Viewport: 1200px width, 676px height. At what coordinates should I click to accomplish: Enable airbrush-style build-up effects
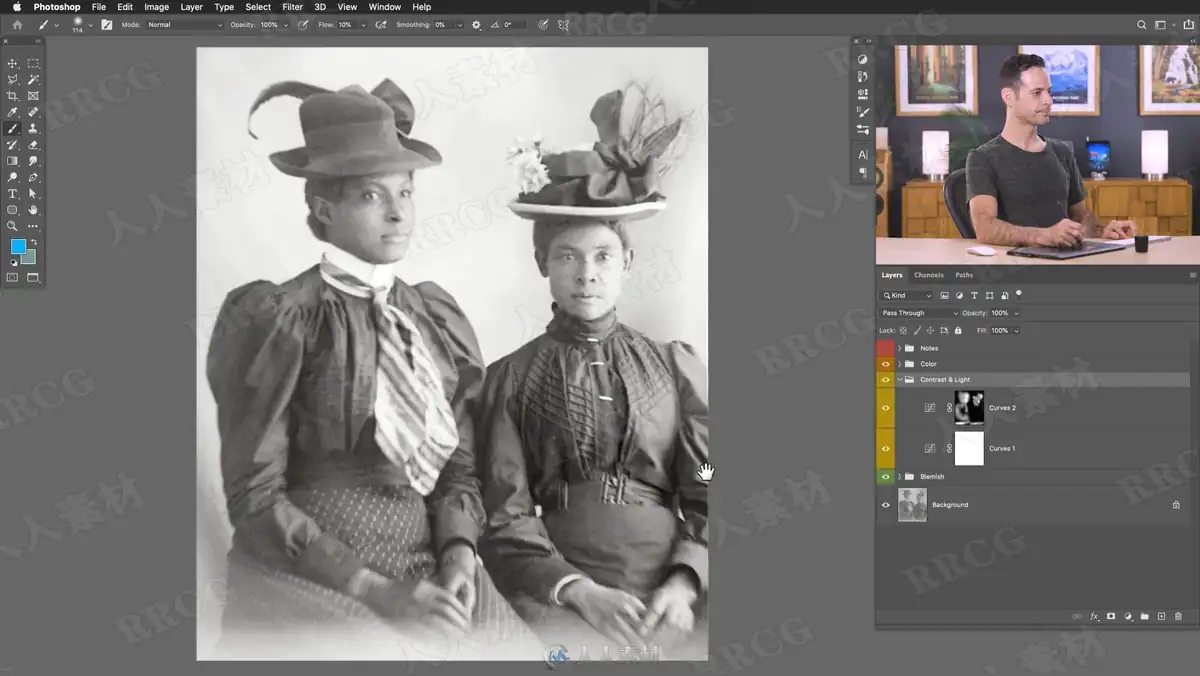(x=381, y=24)
